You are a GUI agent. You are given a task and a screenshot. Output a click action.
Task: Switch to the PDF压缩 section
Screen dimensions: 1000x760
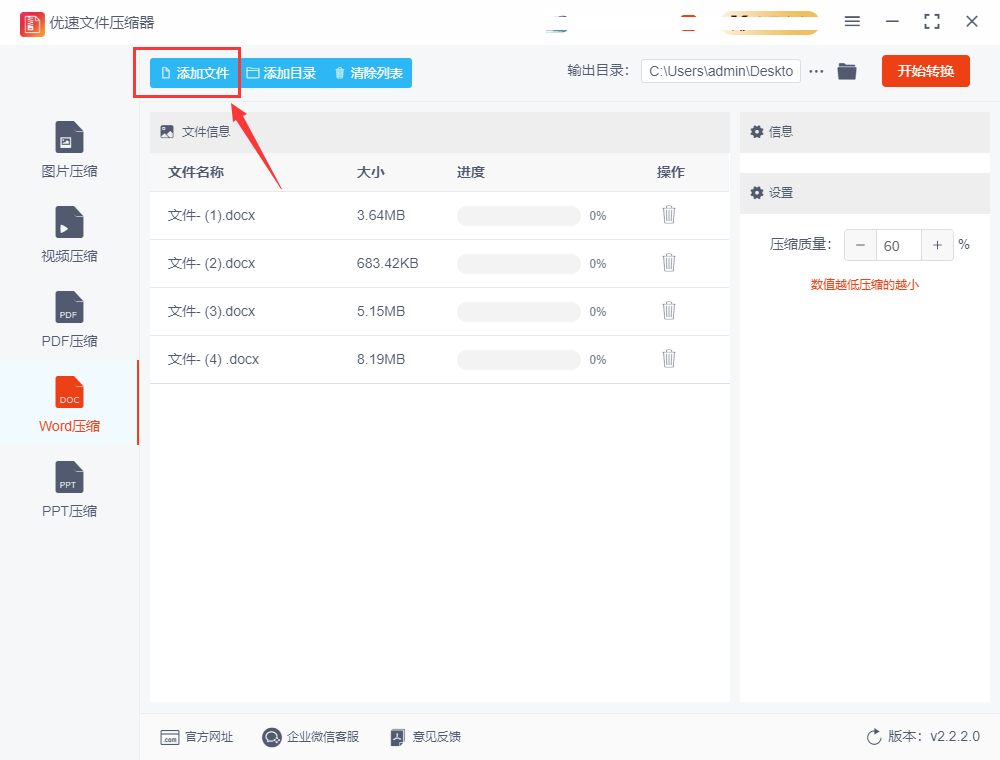coord(69,319)
